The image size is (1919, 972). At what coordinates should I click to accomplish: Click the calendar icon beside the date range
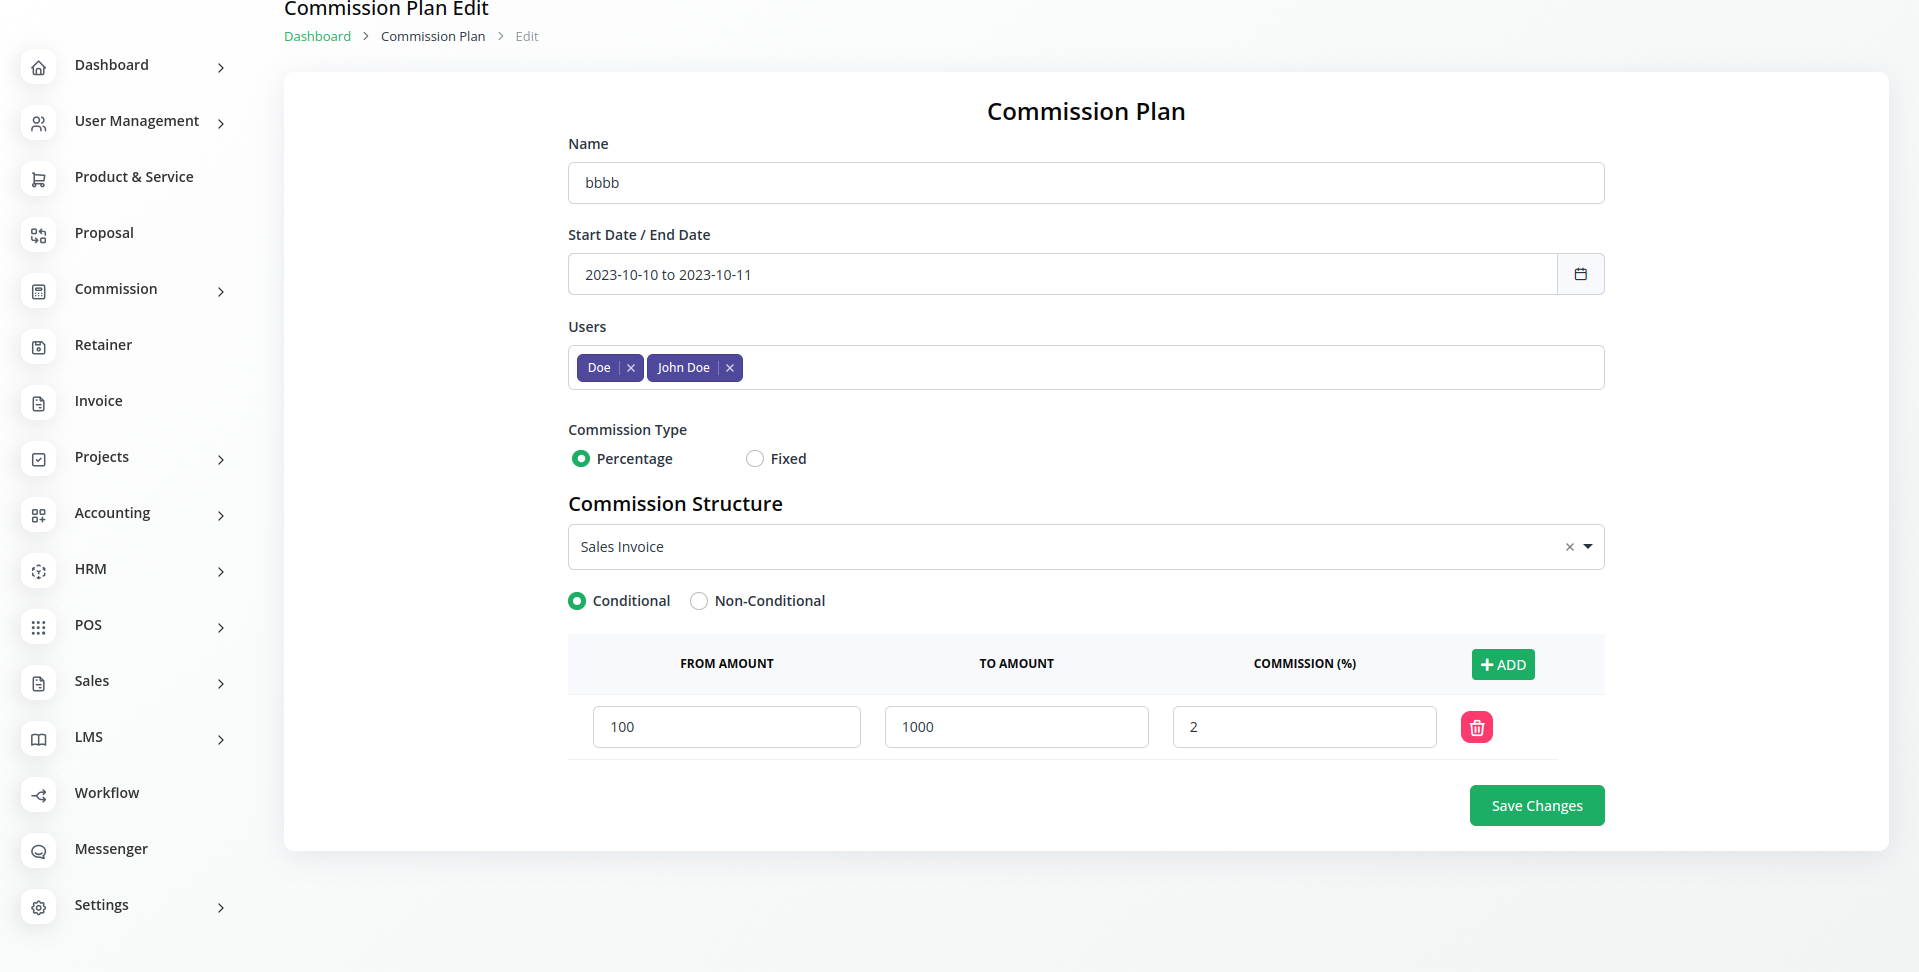[1580, 274]
